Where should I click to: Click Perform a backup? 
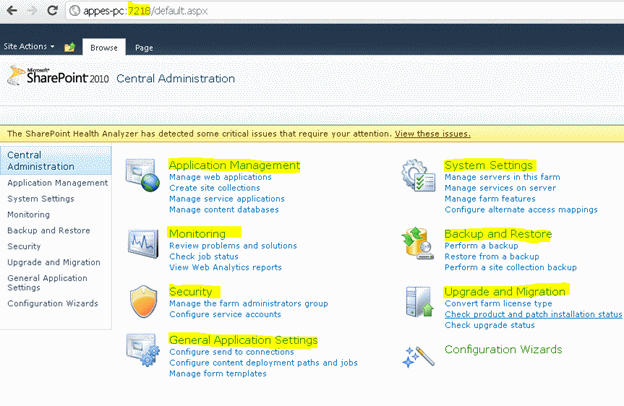coord(481,246)
